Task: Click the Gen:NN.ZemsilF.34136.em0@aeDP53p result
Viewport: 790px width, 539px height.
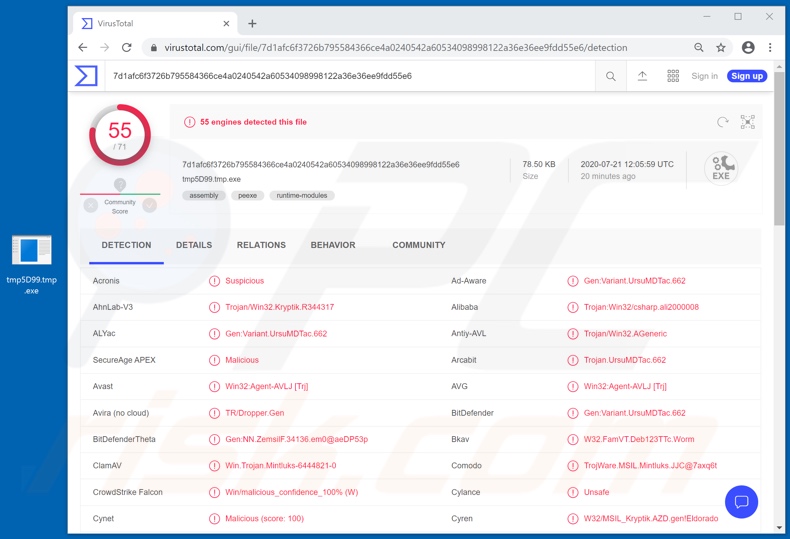Action: (x=297, y=439)
